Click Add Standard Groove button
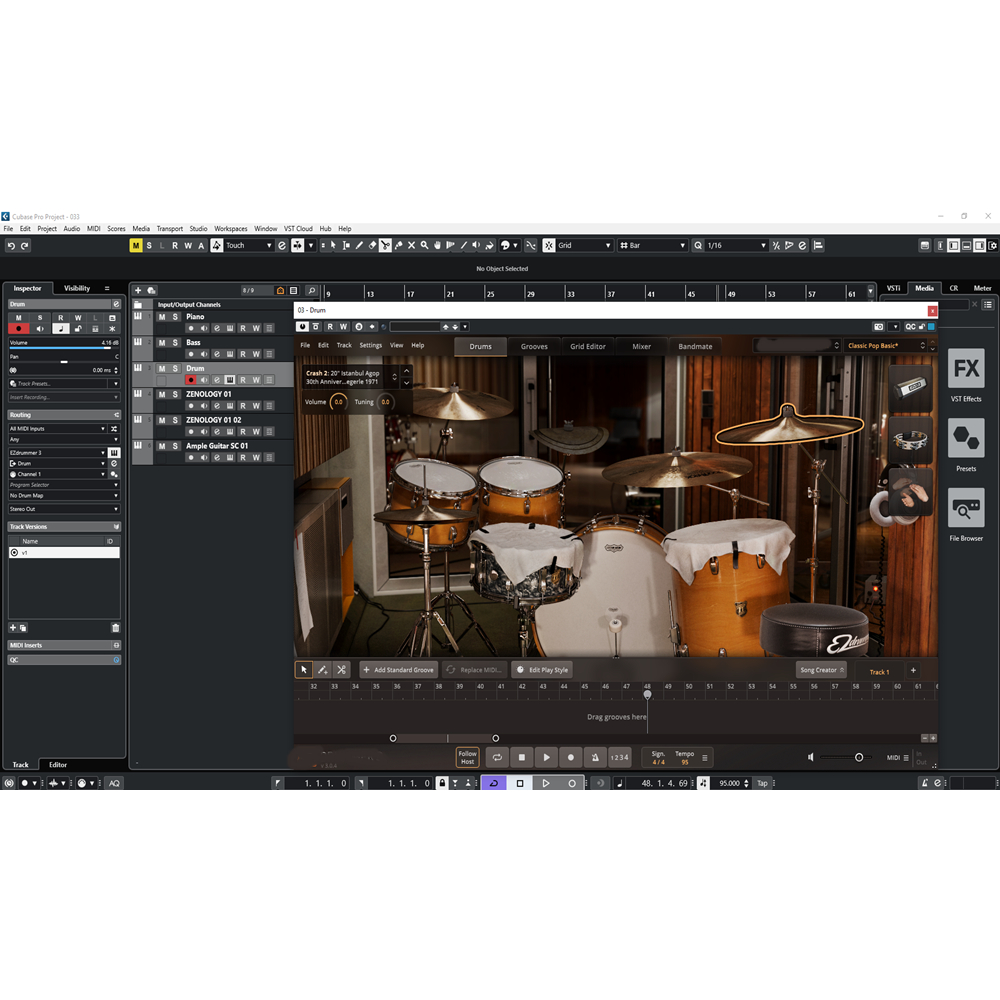The height and width of the screenshot is (1000, 1000). point(399,670)
